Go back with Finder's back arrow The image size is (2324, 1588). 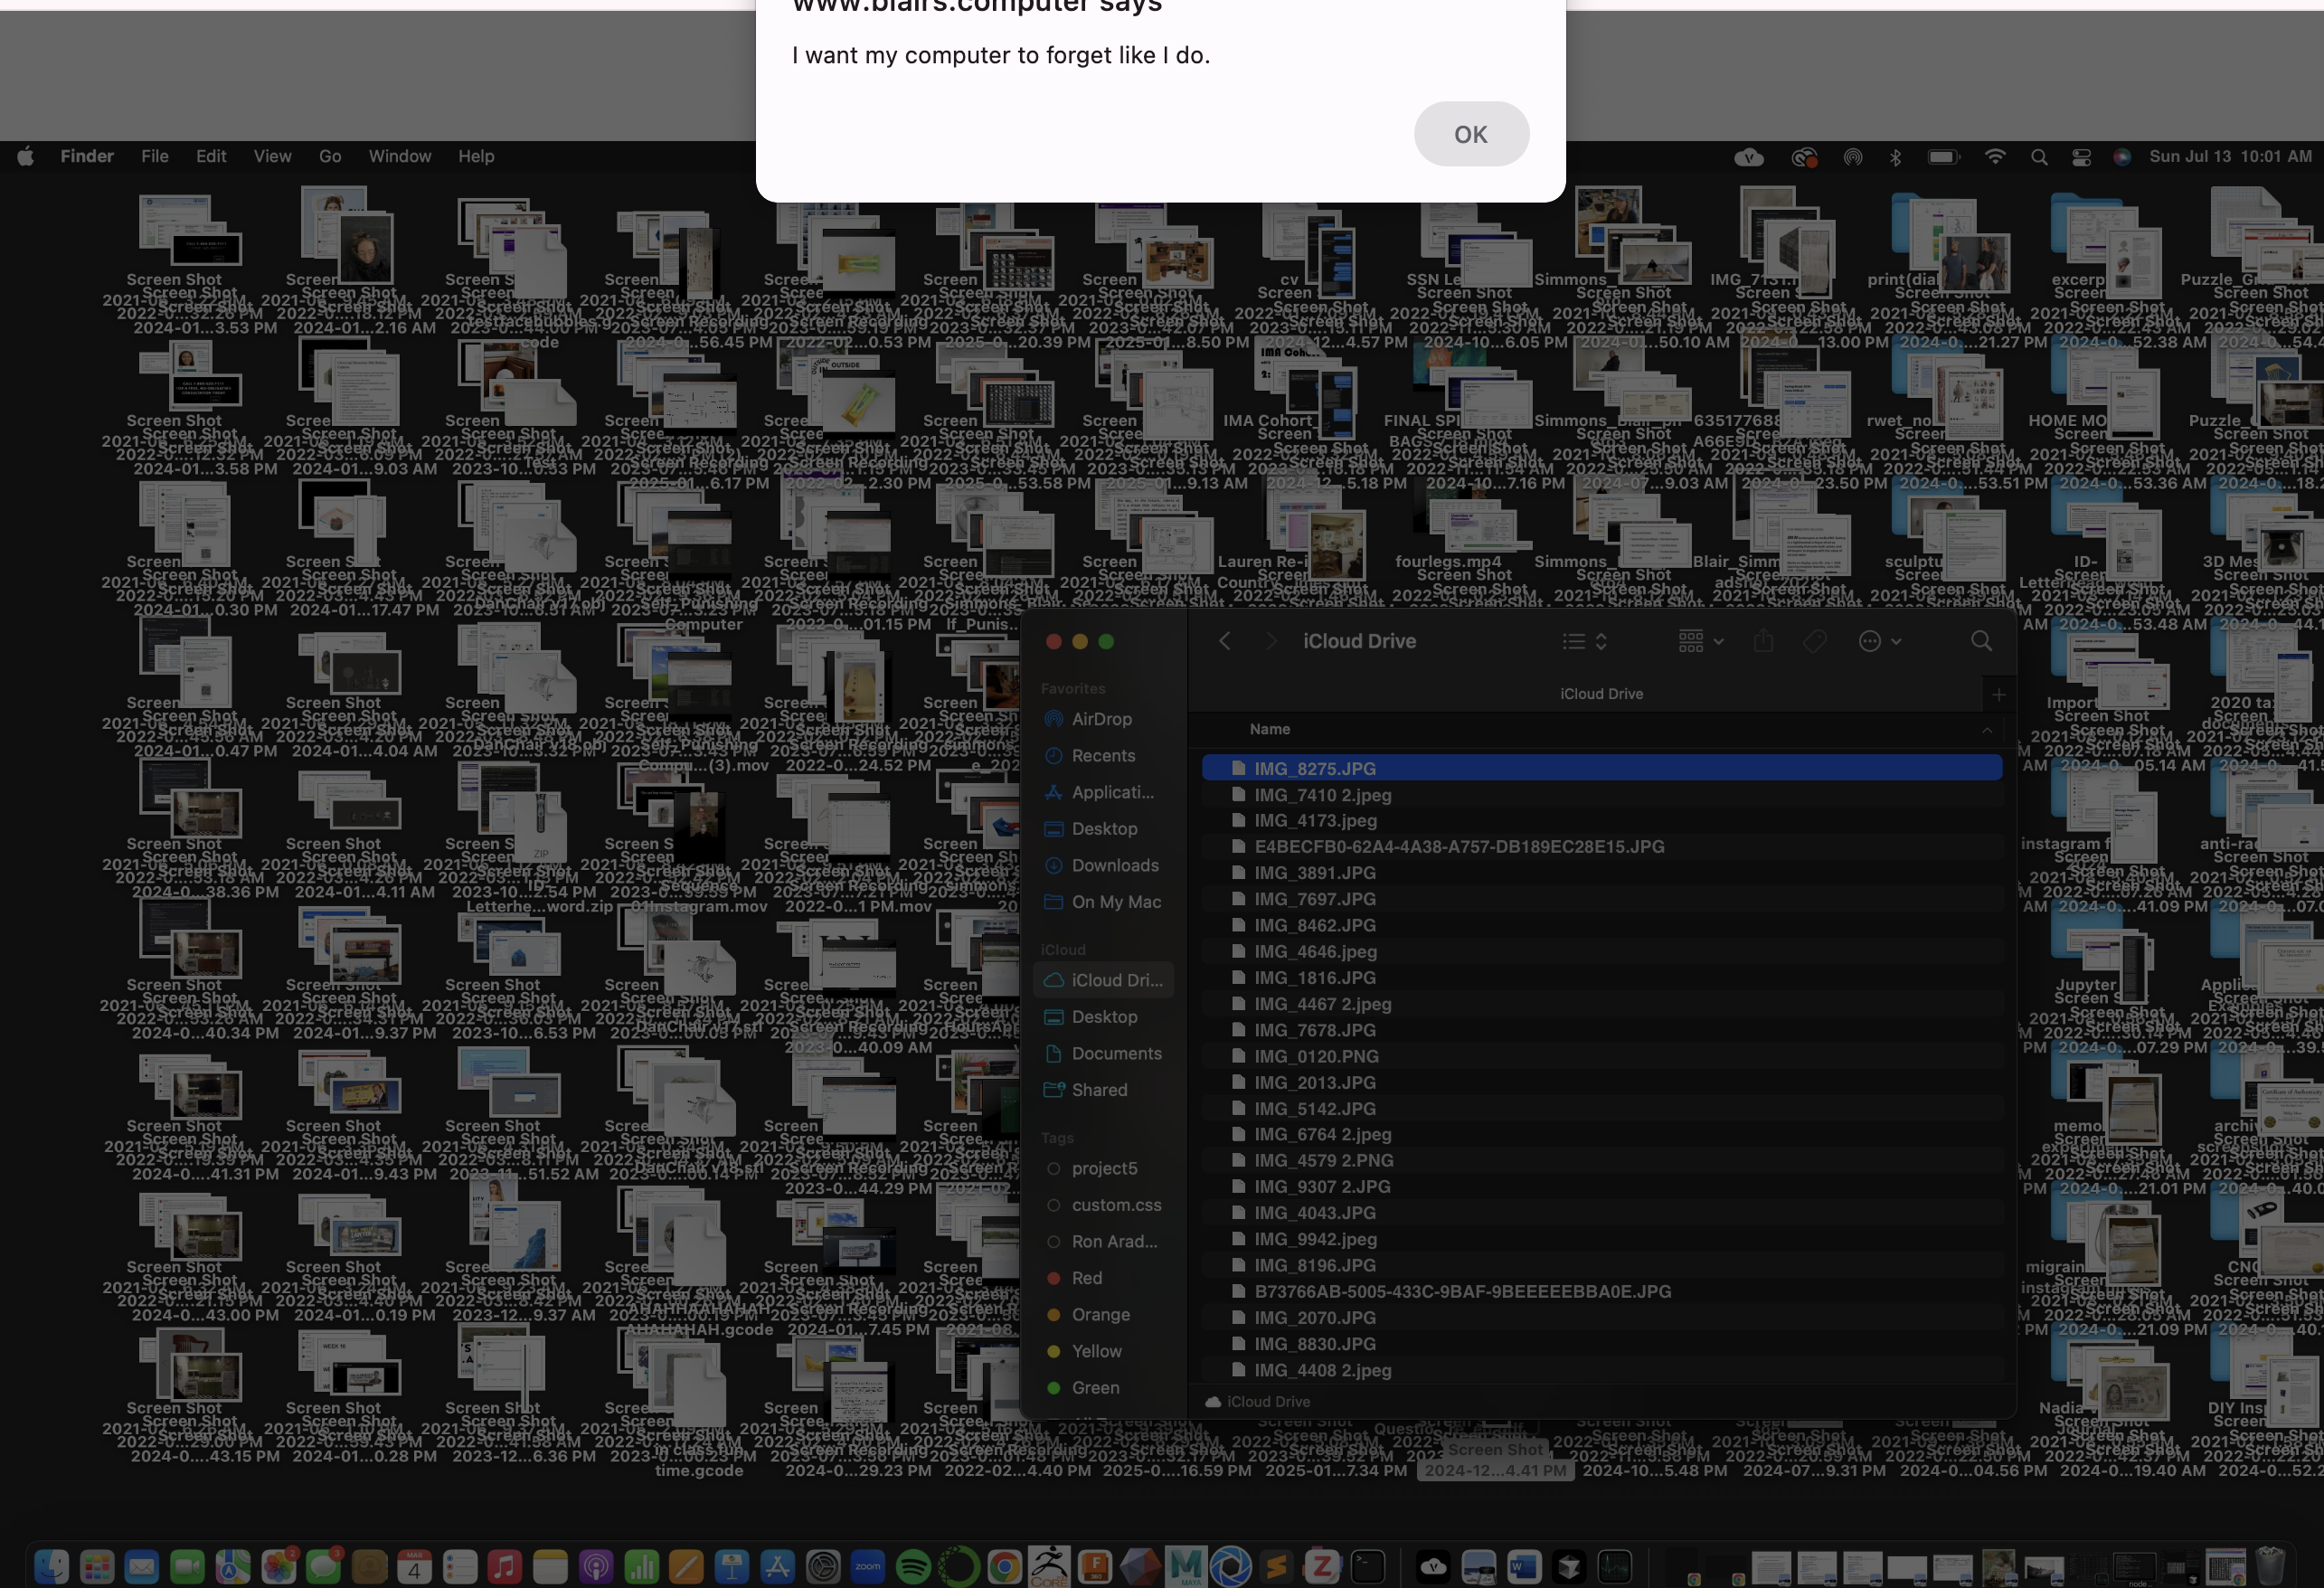click(x=1225, y=641)
